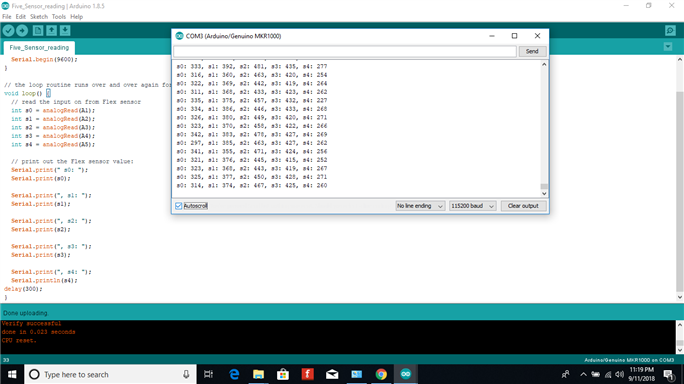Click the taskbar app icon left of Chrome
The image size is (684, 384).
[356, 374]
